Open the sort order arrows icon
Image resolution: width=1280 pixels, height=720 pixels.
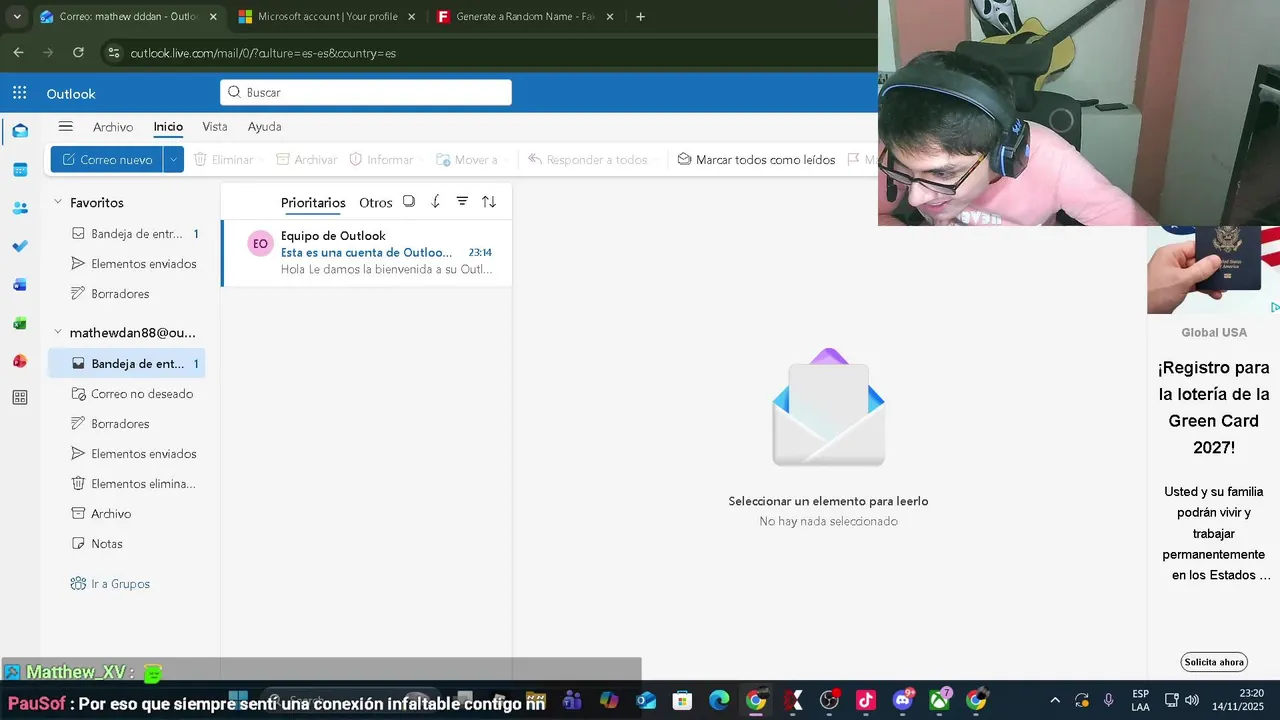click(489, 201)
